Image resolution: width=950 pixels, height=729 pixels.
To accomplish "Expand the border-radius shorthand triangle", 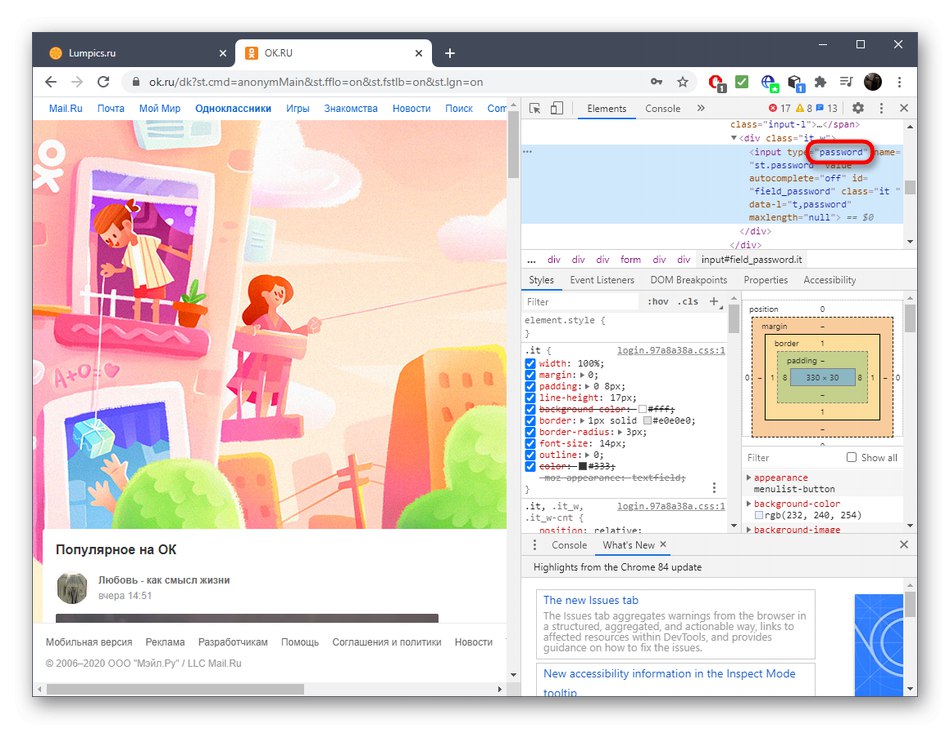I will [x=620, y=432].
